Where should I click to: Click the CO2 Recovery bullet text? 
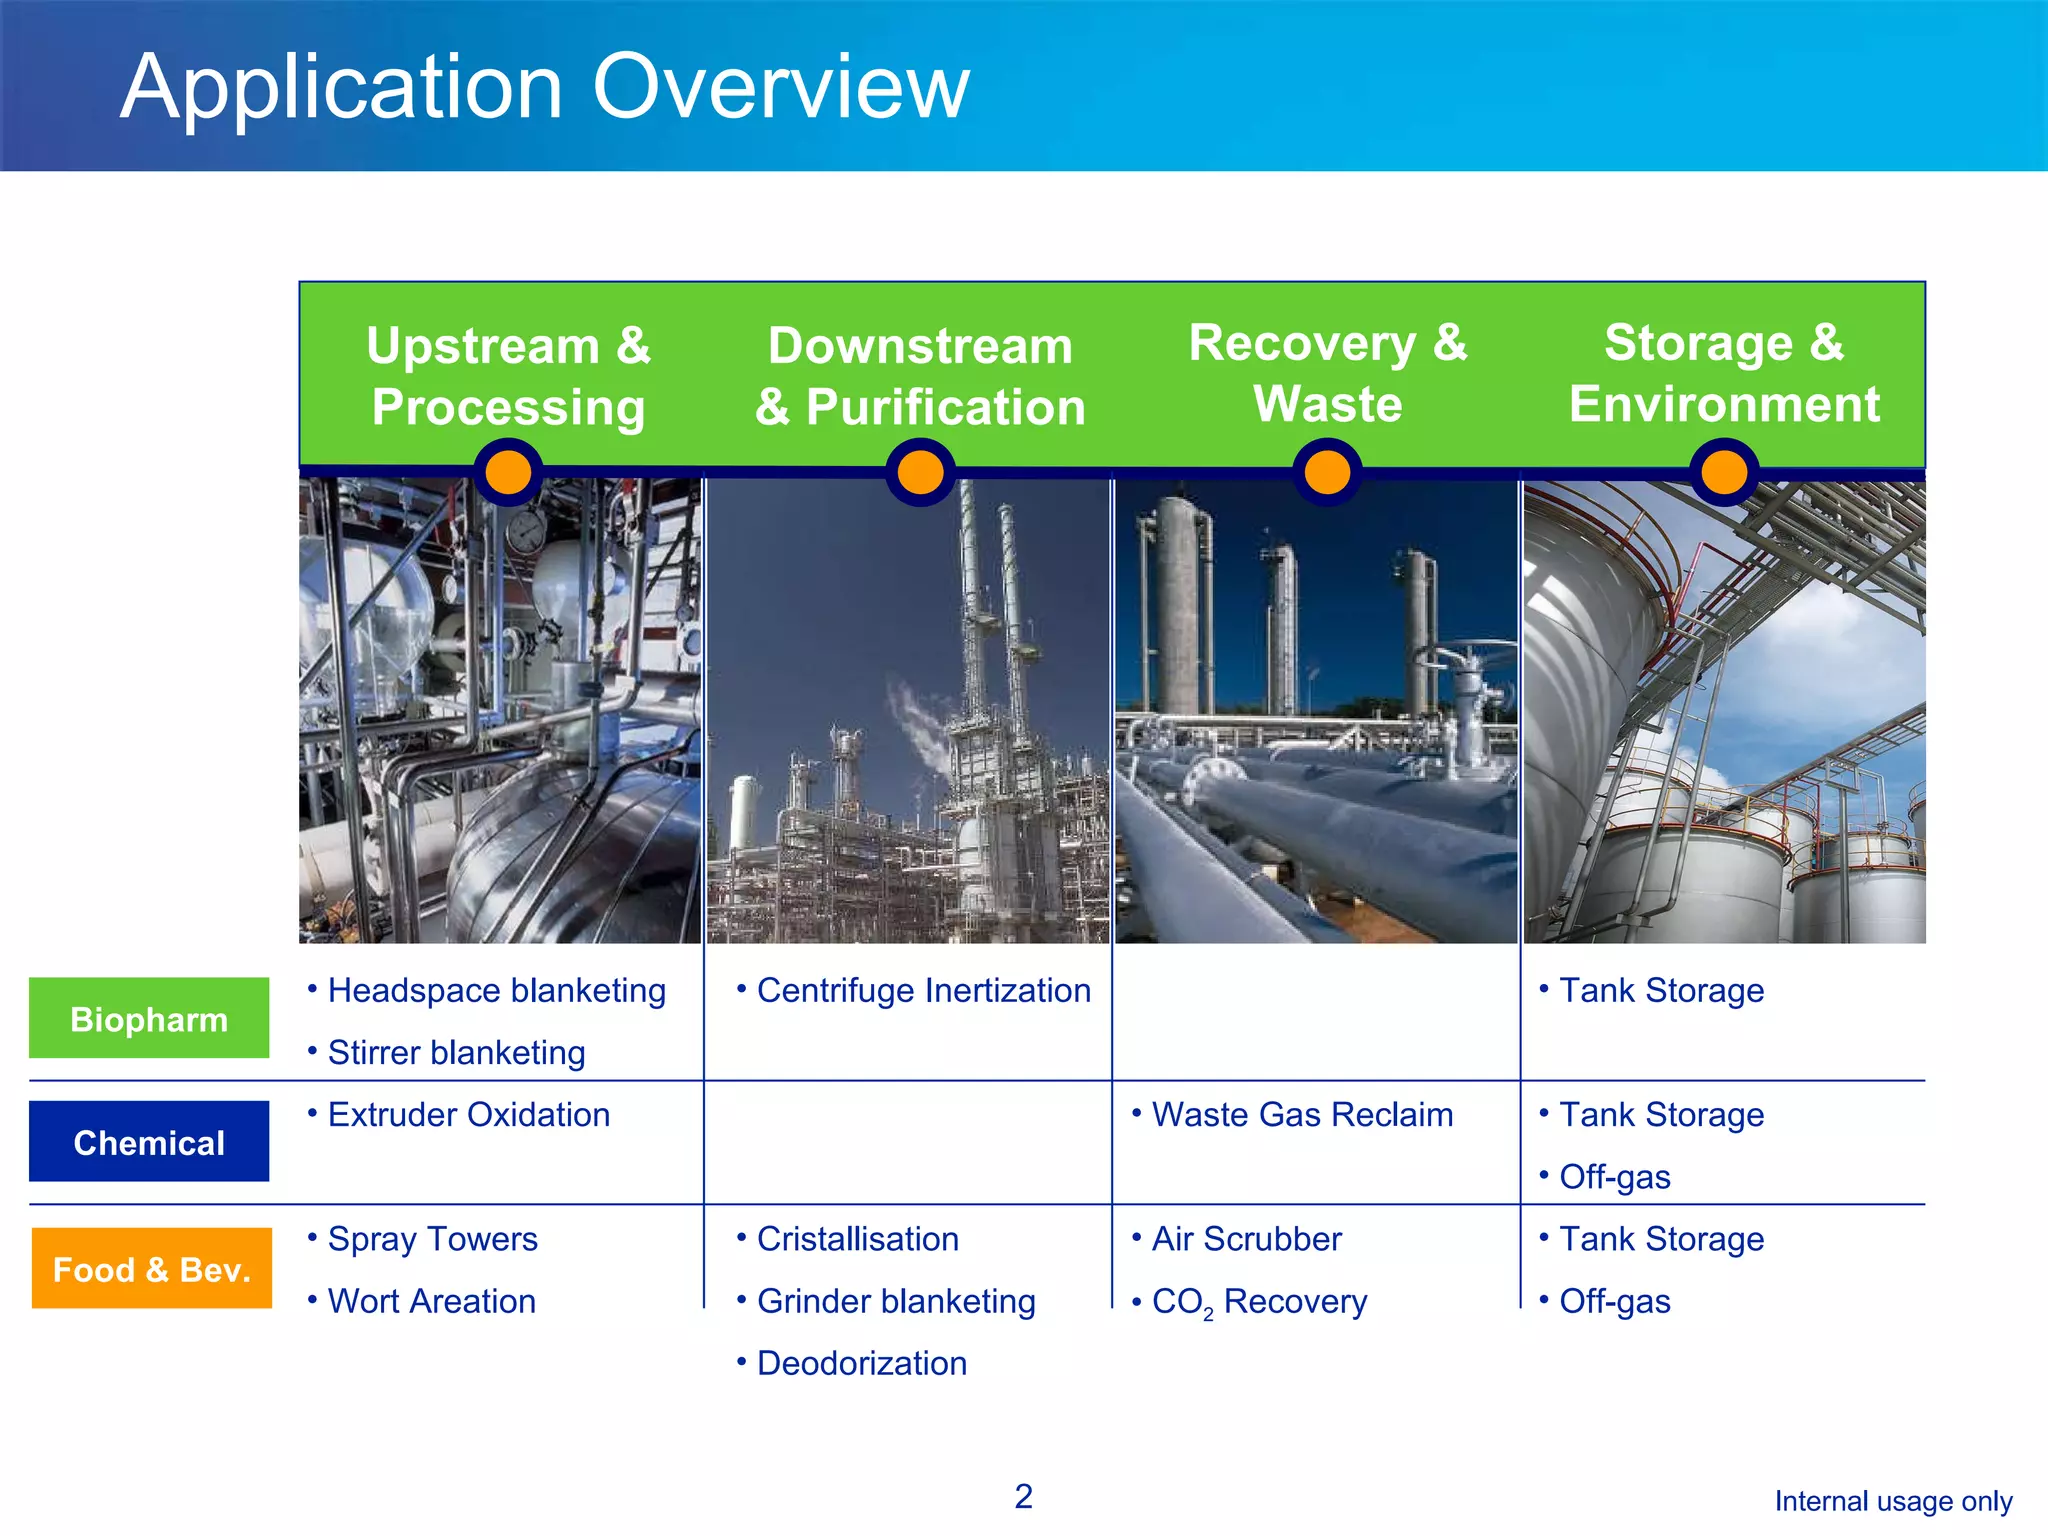[x=1259, y=1301]
